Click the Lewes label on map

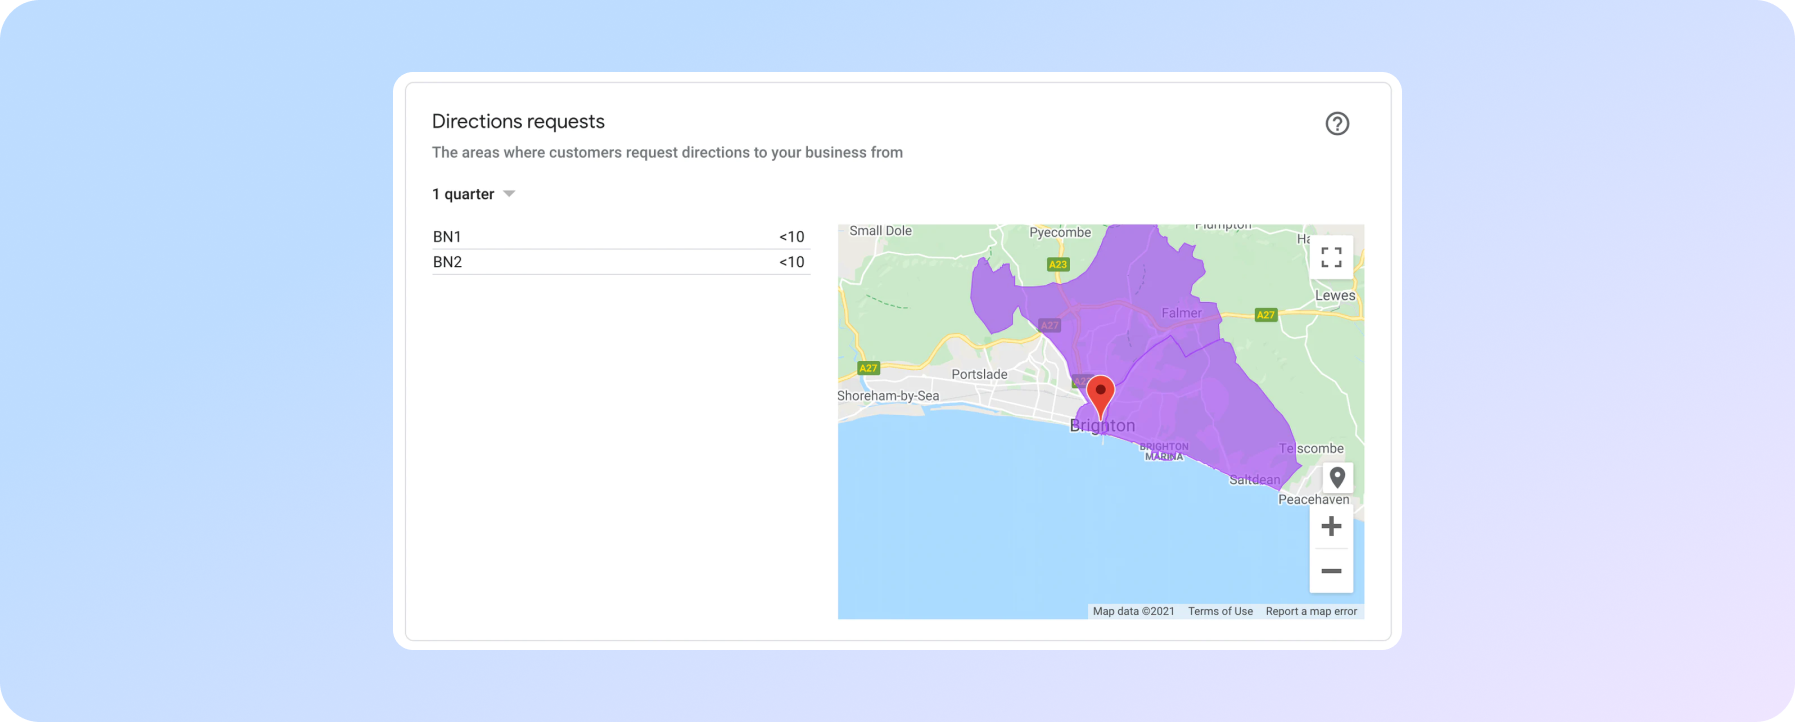1335,295
